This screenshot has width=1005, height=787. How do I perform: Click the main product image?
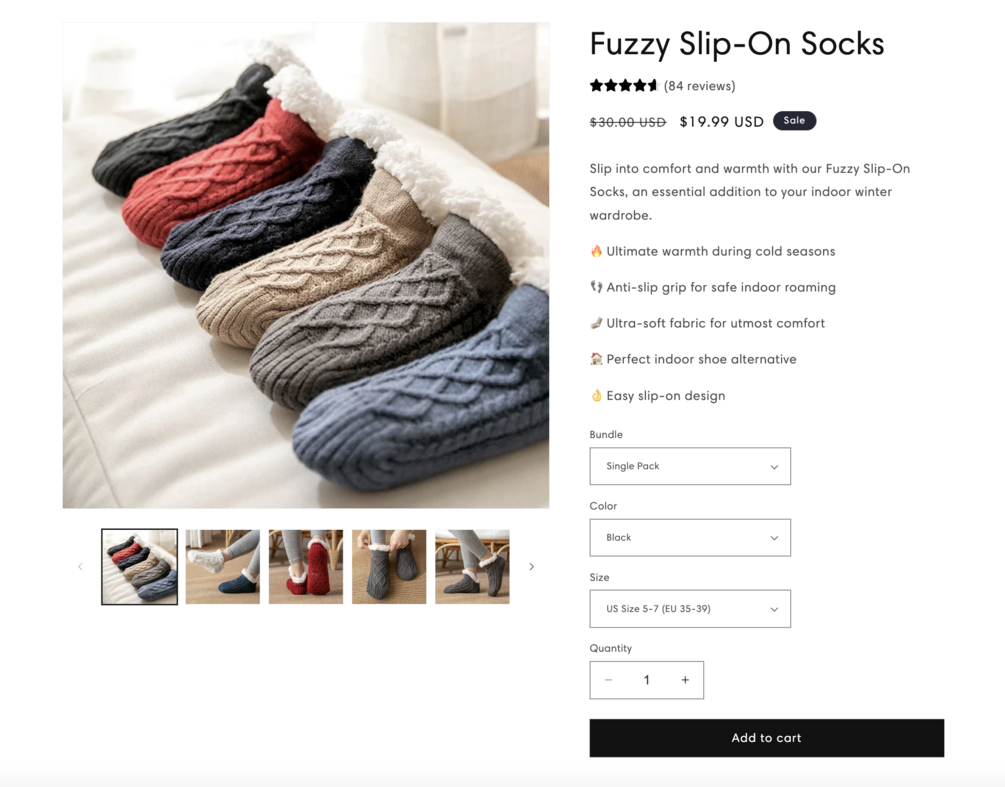[306, 265]
